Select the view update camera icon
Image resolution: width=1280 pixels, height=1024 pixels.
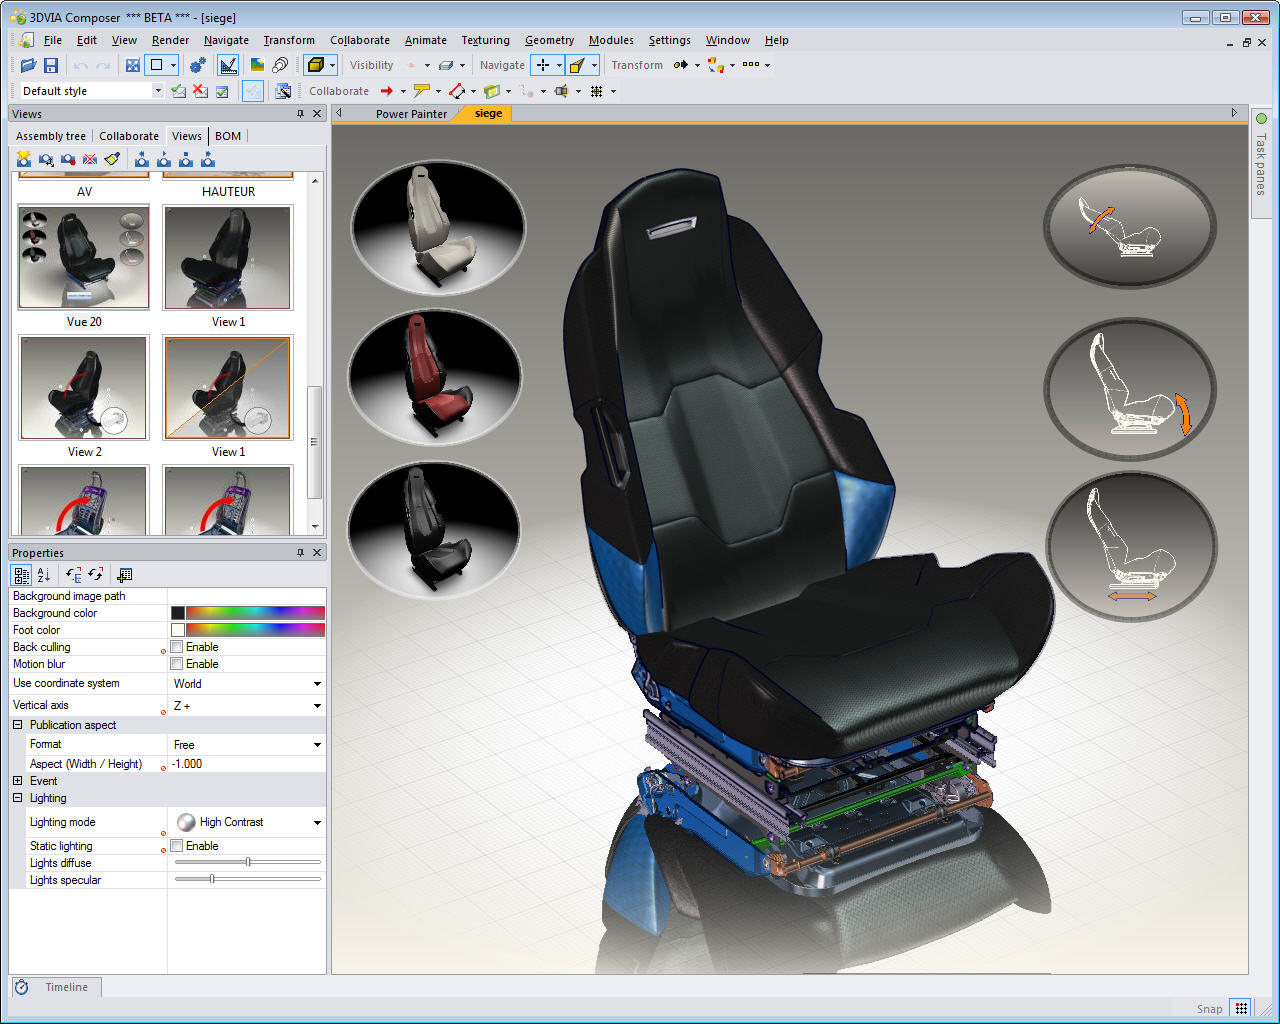click(x=46, y=159)
